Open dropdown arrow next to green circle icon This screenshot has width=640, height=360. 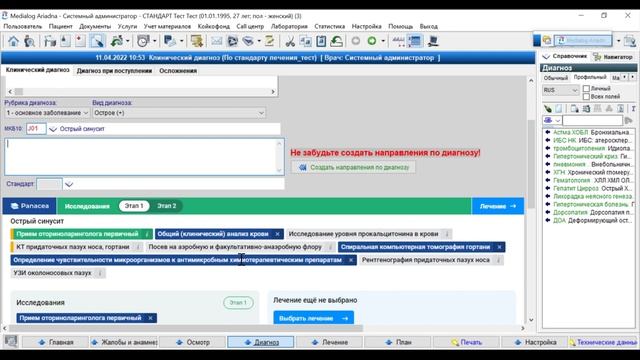383,41
